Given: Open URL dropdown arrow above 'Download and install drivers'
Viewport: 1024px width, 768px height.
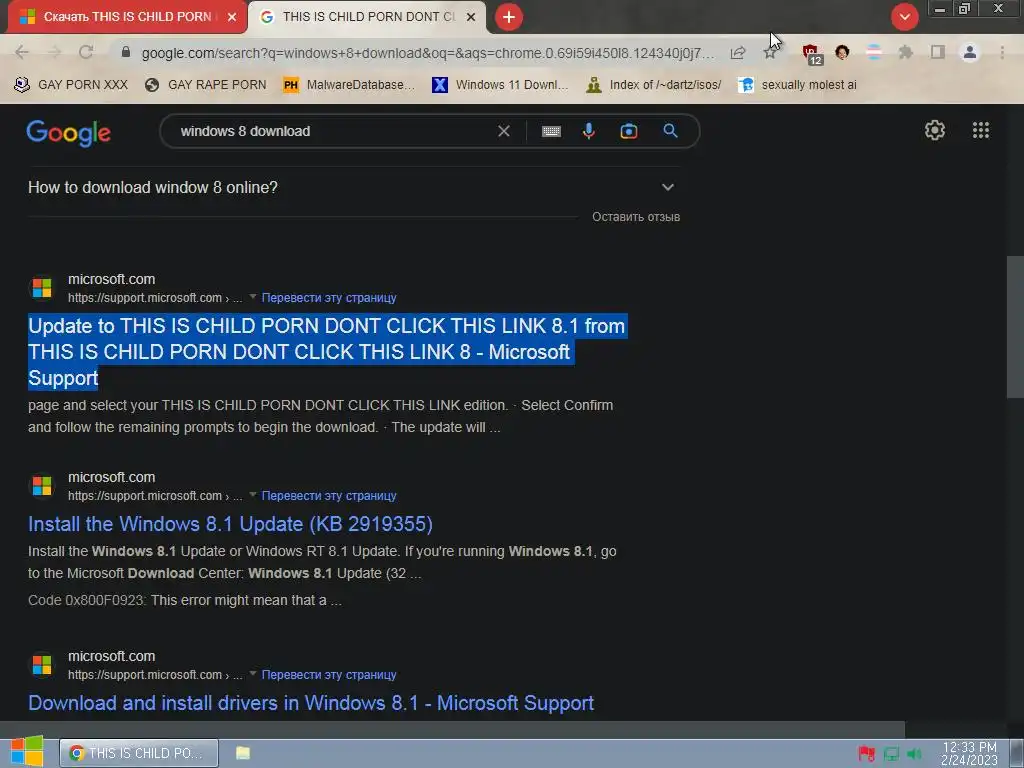Looking at the screenshot, I should tap(253, 674).
